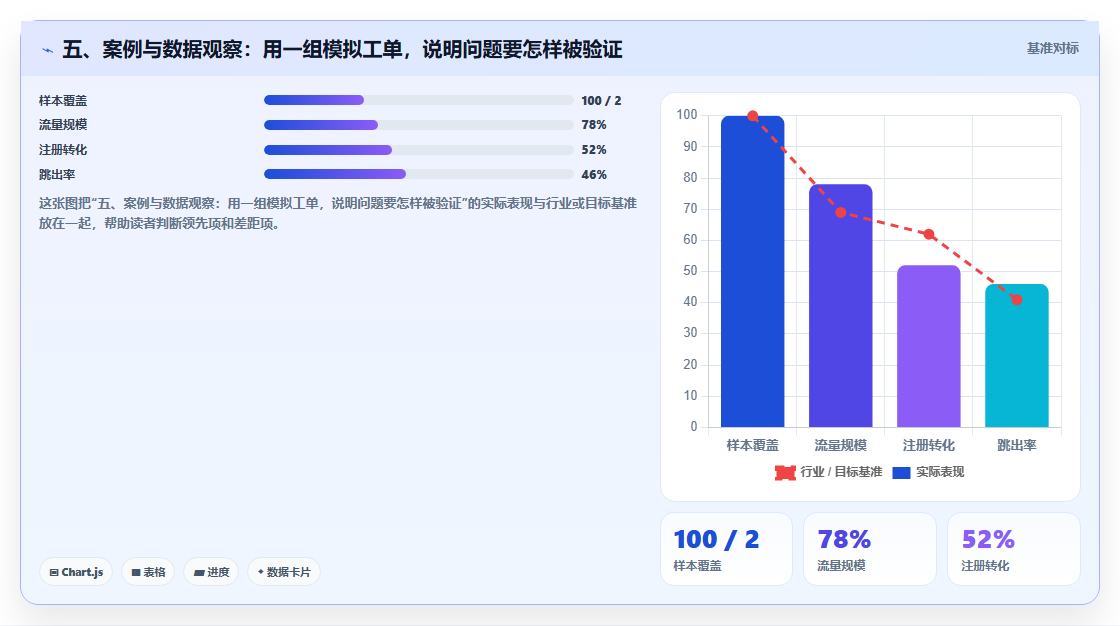1120x626 pixels.
Task: Click the 样本覆盖 progress row label
Action: click(63, 101)
